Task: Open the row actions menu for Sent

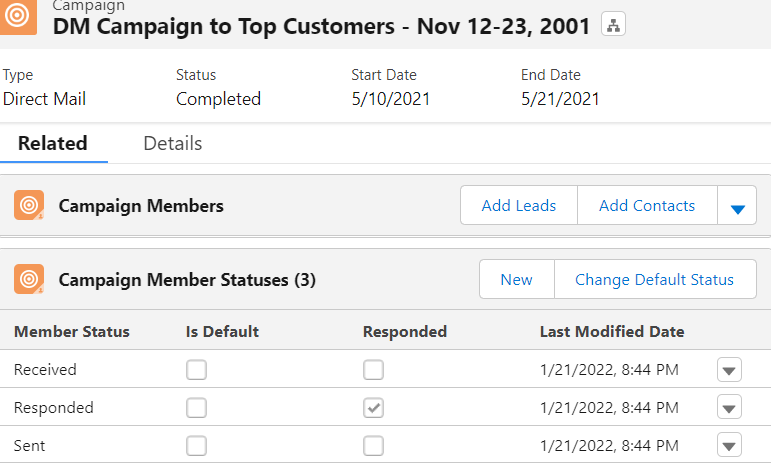Action: click(729, 445)
